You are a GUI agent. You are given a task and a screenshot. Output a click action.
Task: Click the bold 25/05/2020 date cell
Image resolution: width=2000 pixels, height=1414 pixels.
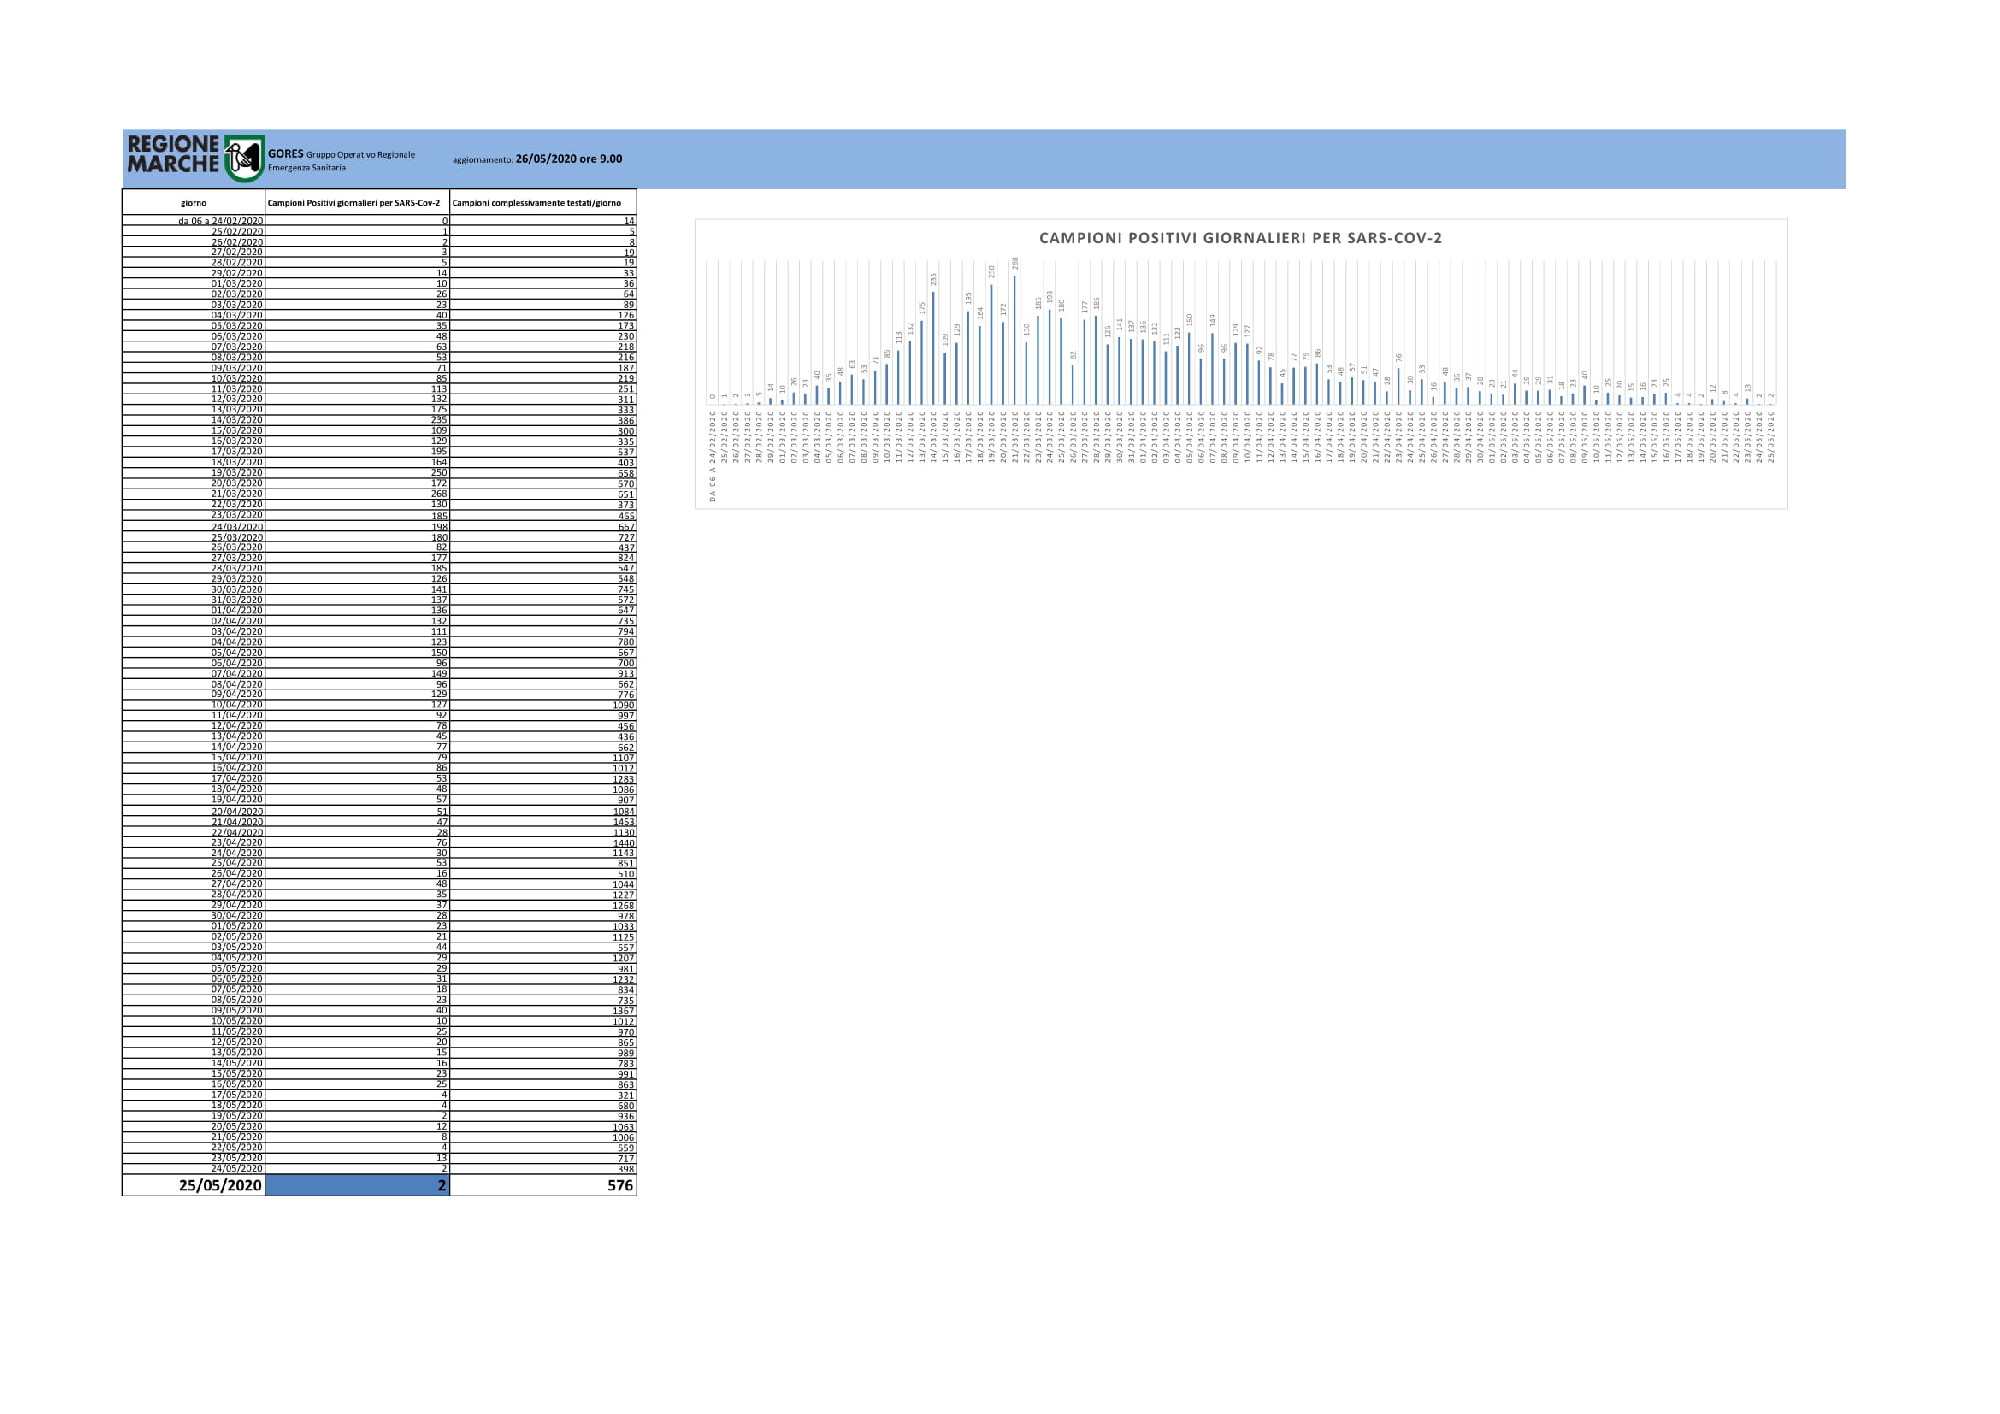coord(220,1185)
